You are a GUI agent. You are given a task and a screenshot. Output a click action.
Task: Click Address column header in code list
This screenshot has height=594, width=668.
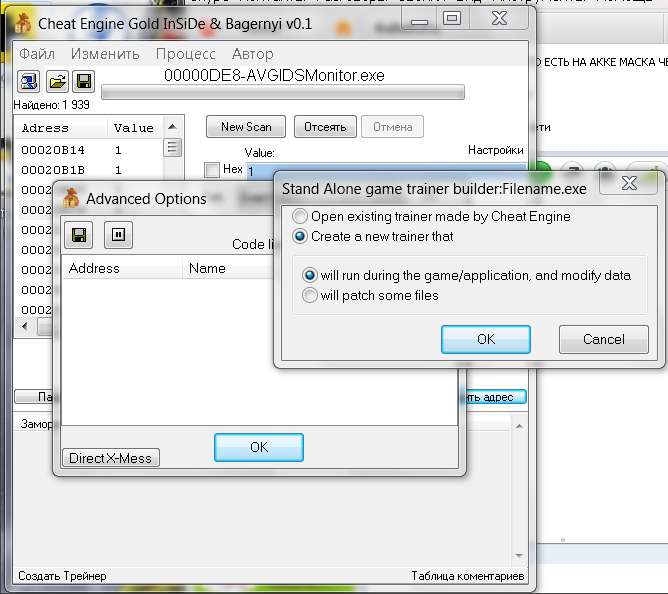coord(122,268)
